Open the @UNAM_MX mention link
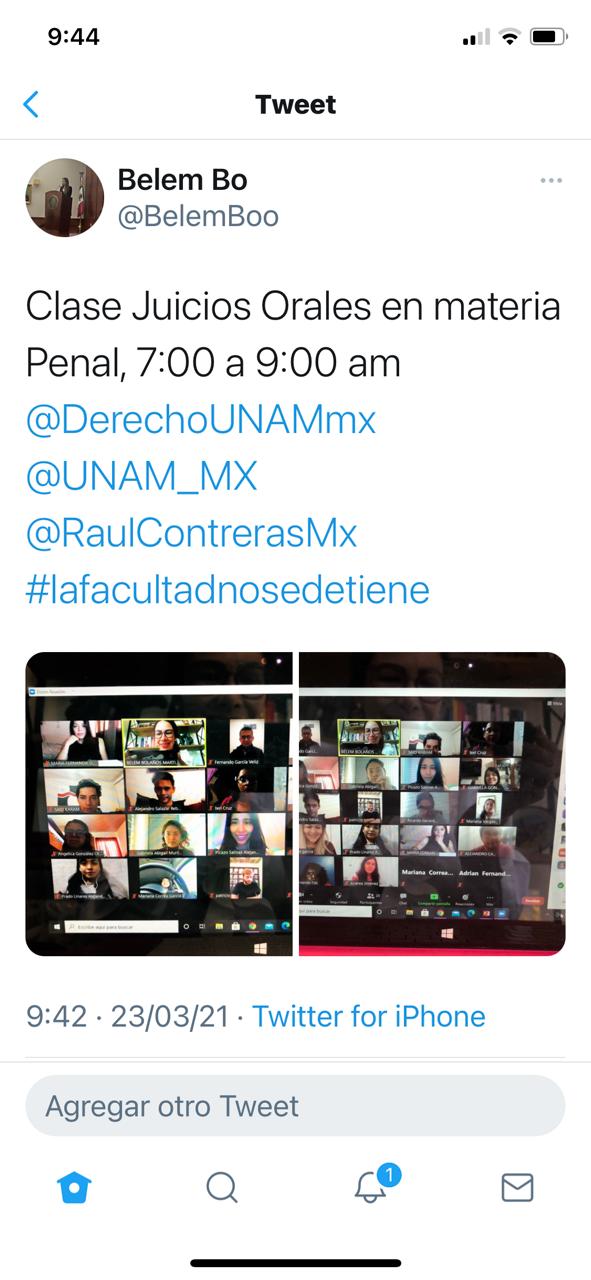 click(141, 476)
